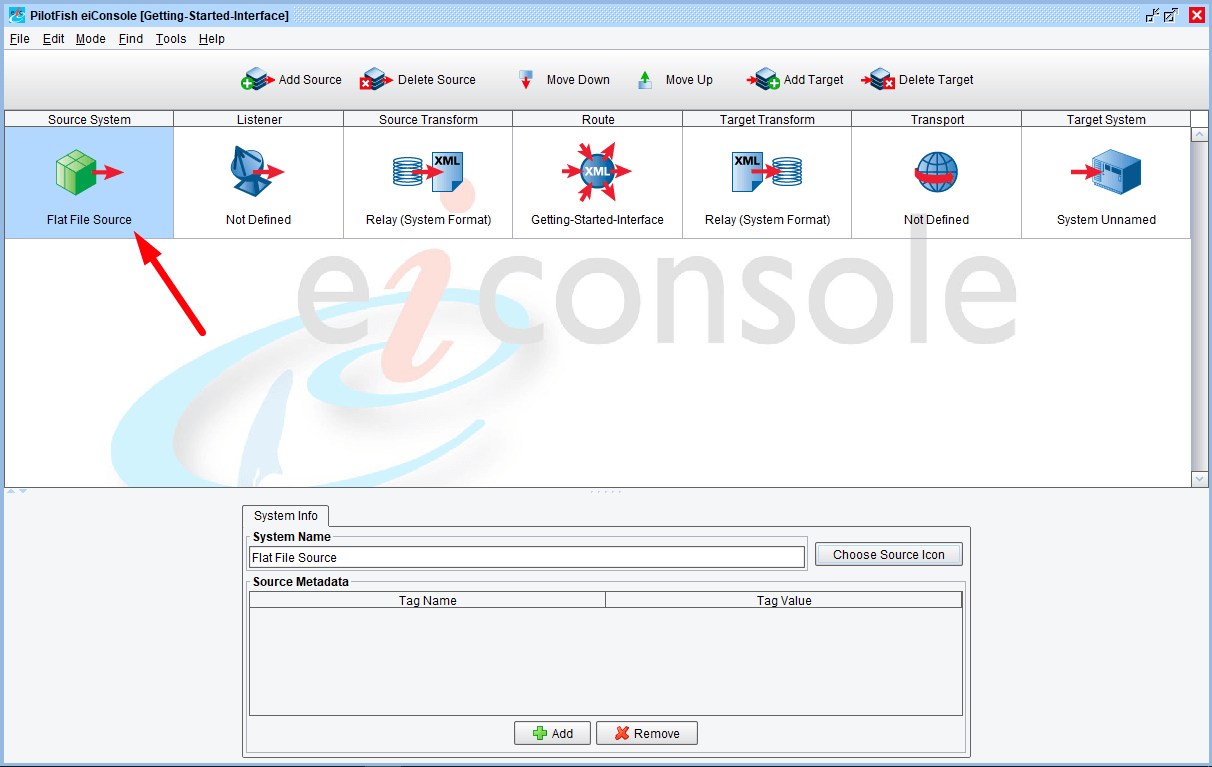Click the System Name text field

coord(526,558)
